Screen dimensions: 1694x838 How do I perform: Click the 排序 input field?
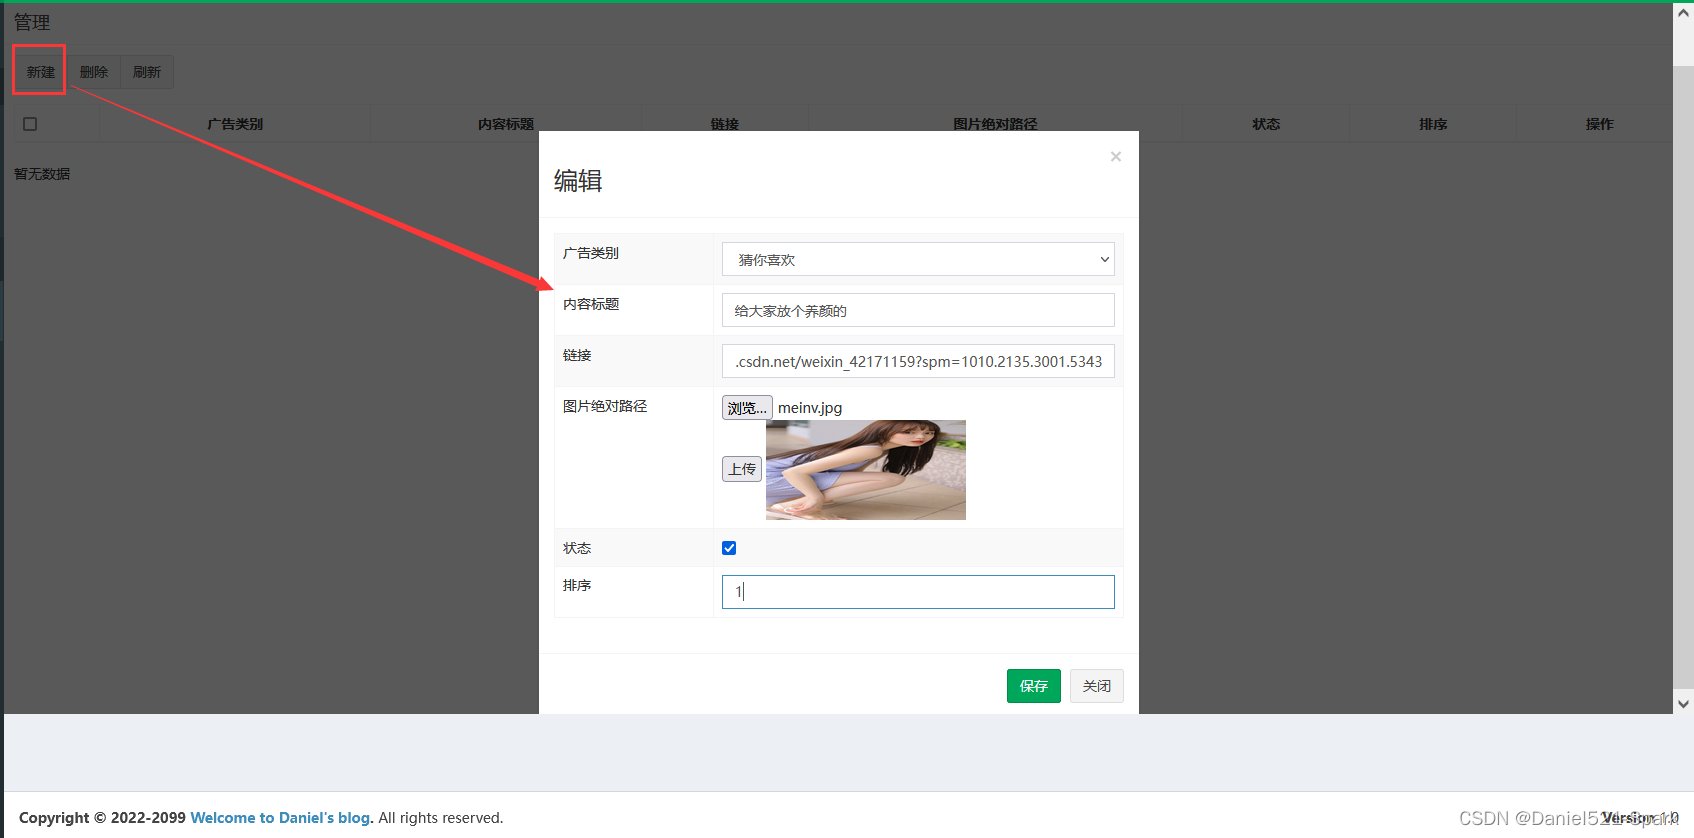pos(918,592)
